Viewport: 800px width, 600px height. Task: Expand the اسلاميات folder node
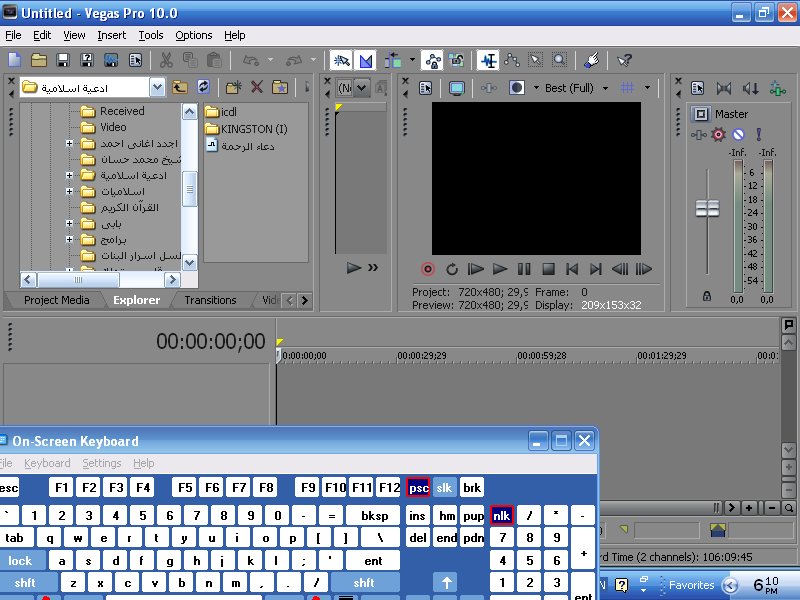(69, 191)
